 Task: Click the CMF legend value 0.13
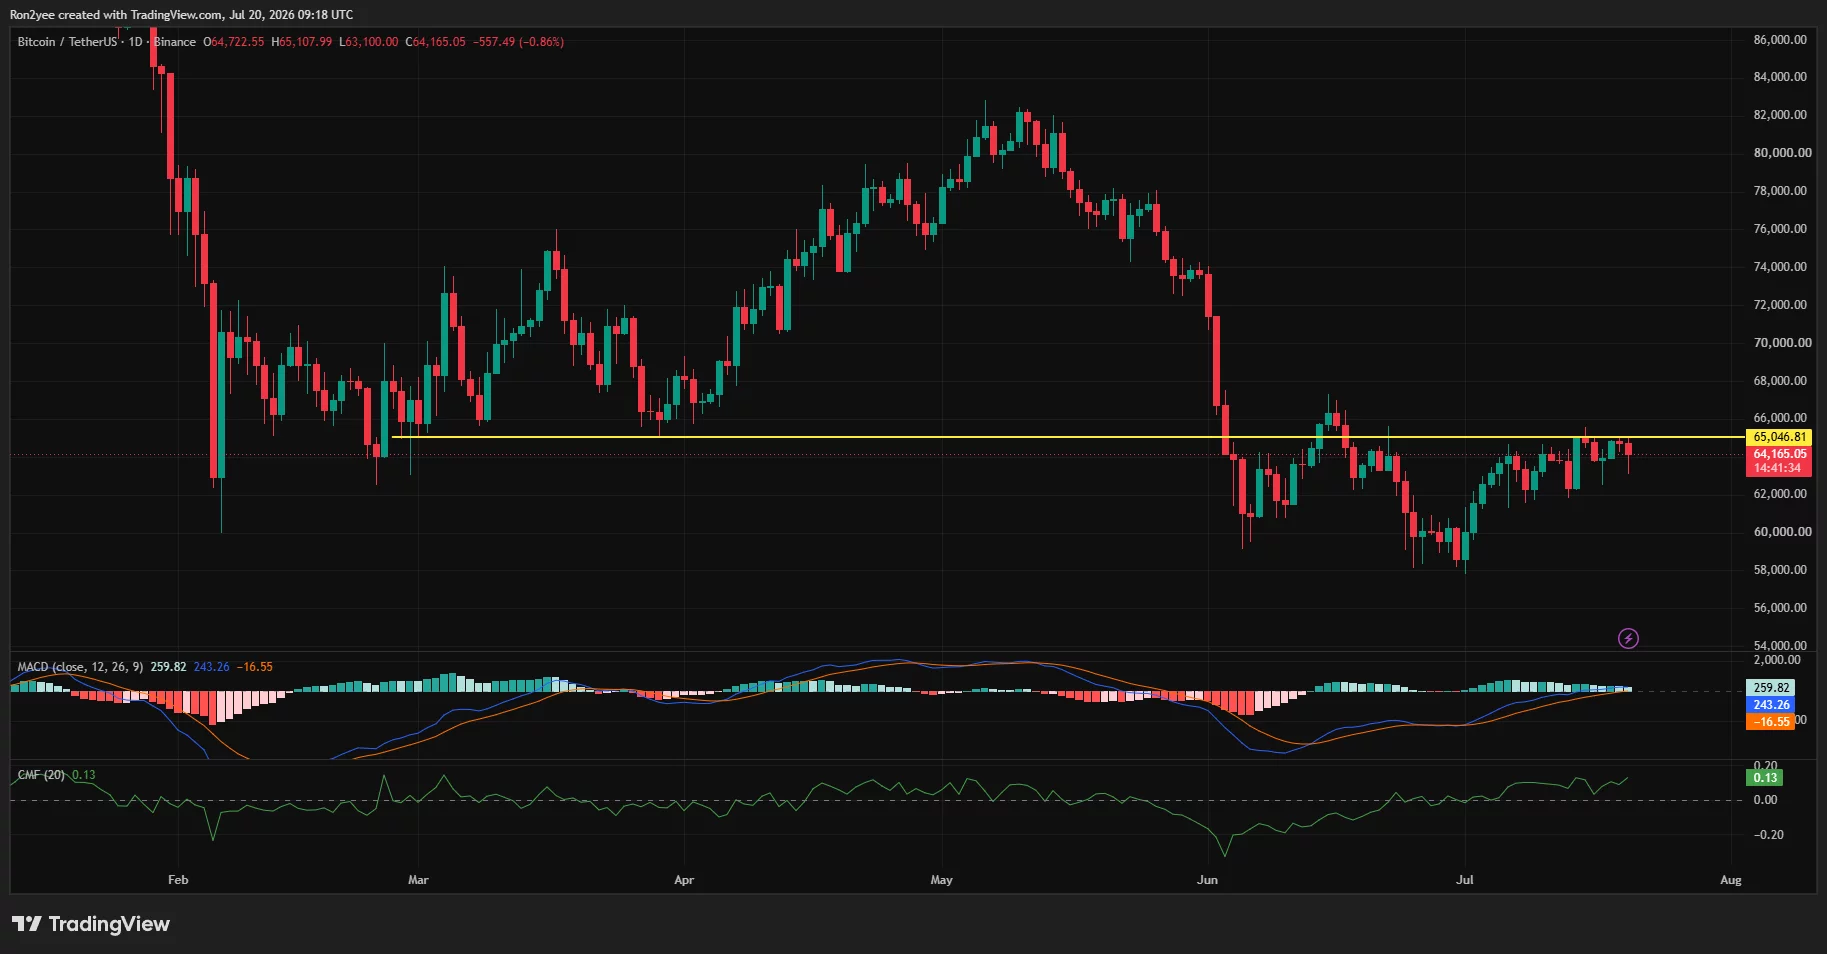(84, 775)
